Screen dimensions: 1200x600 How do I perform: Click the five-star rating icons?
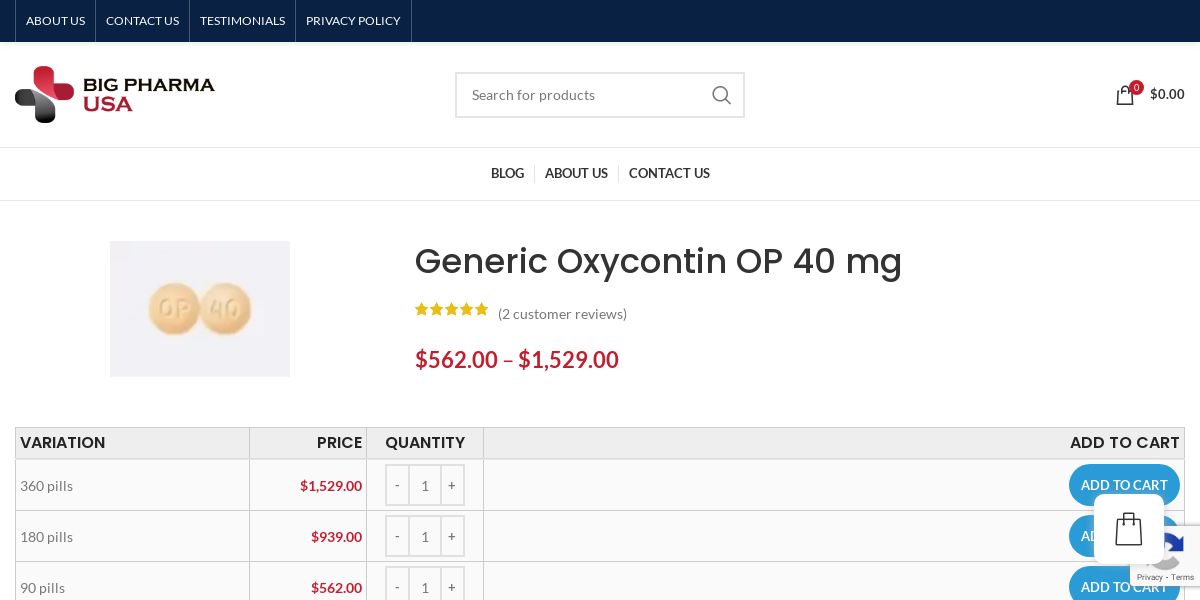click(451, 310)
